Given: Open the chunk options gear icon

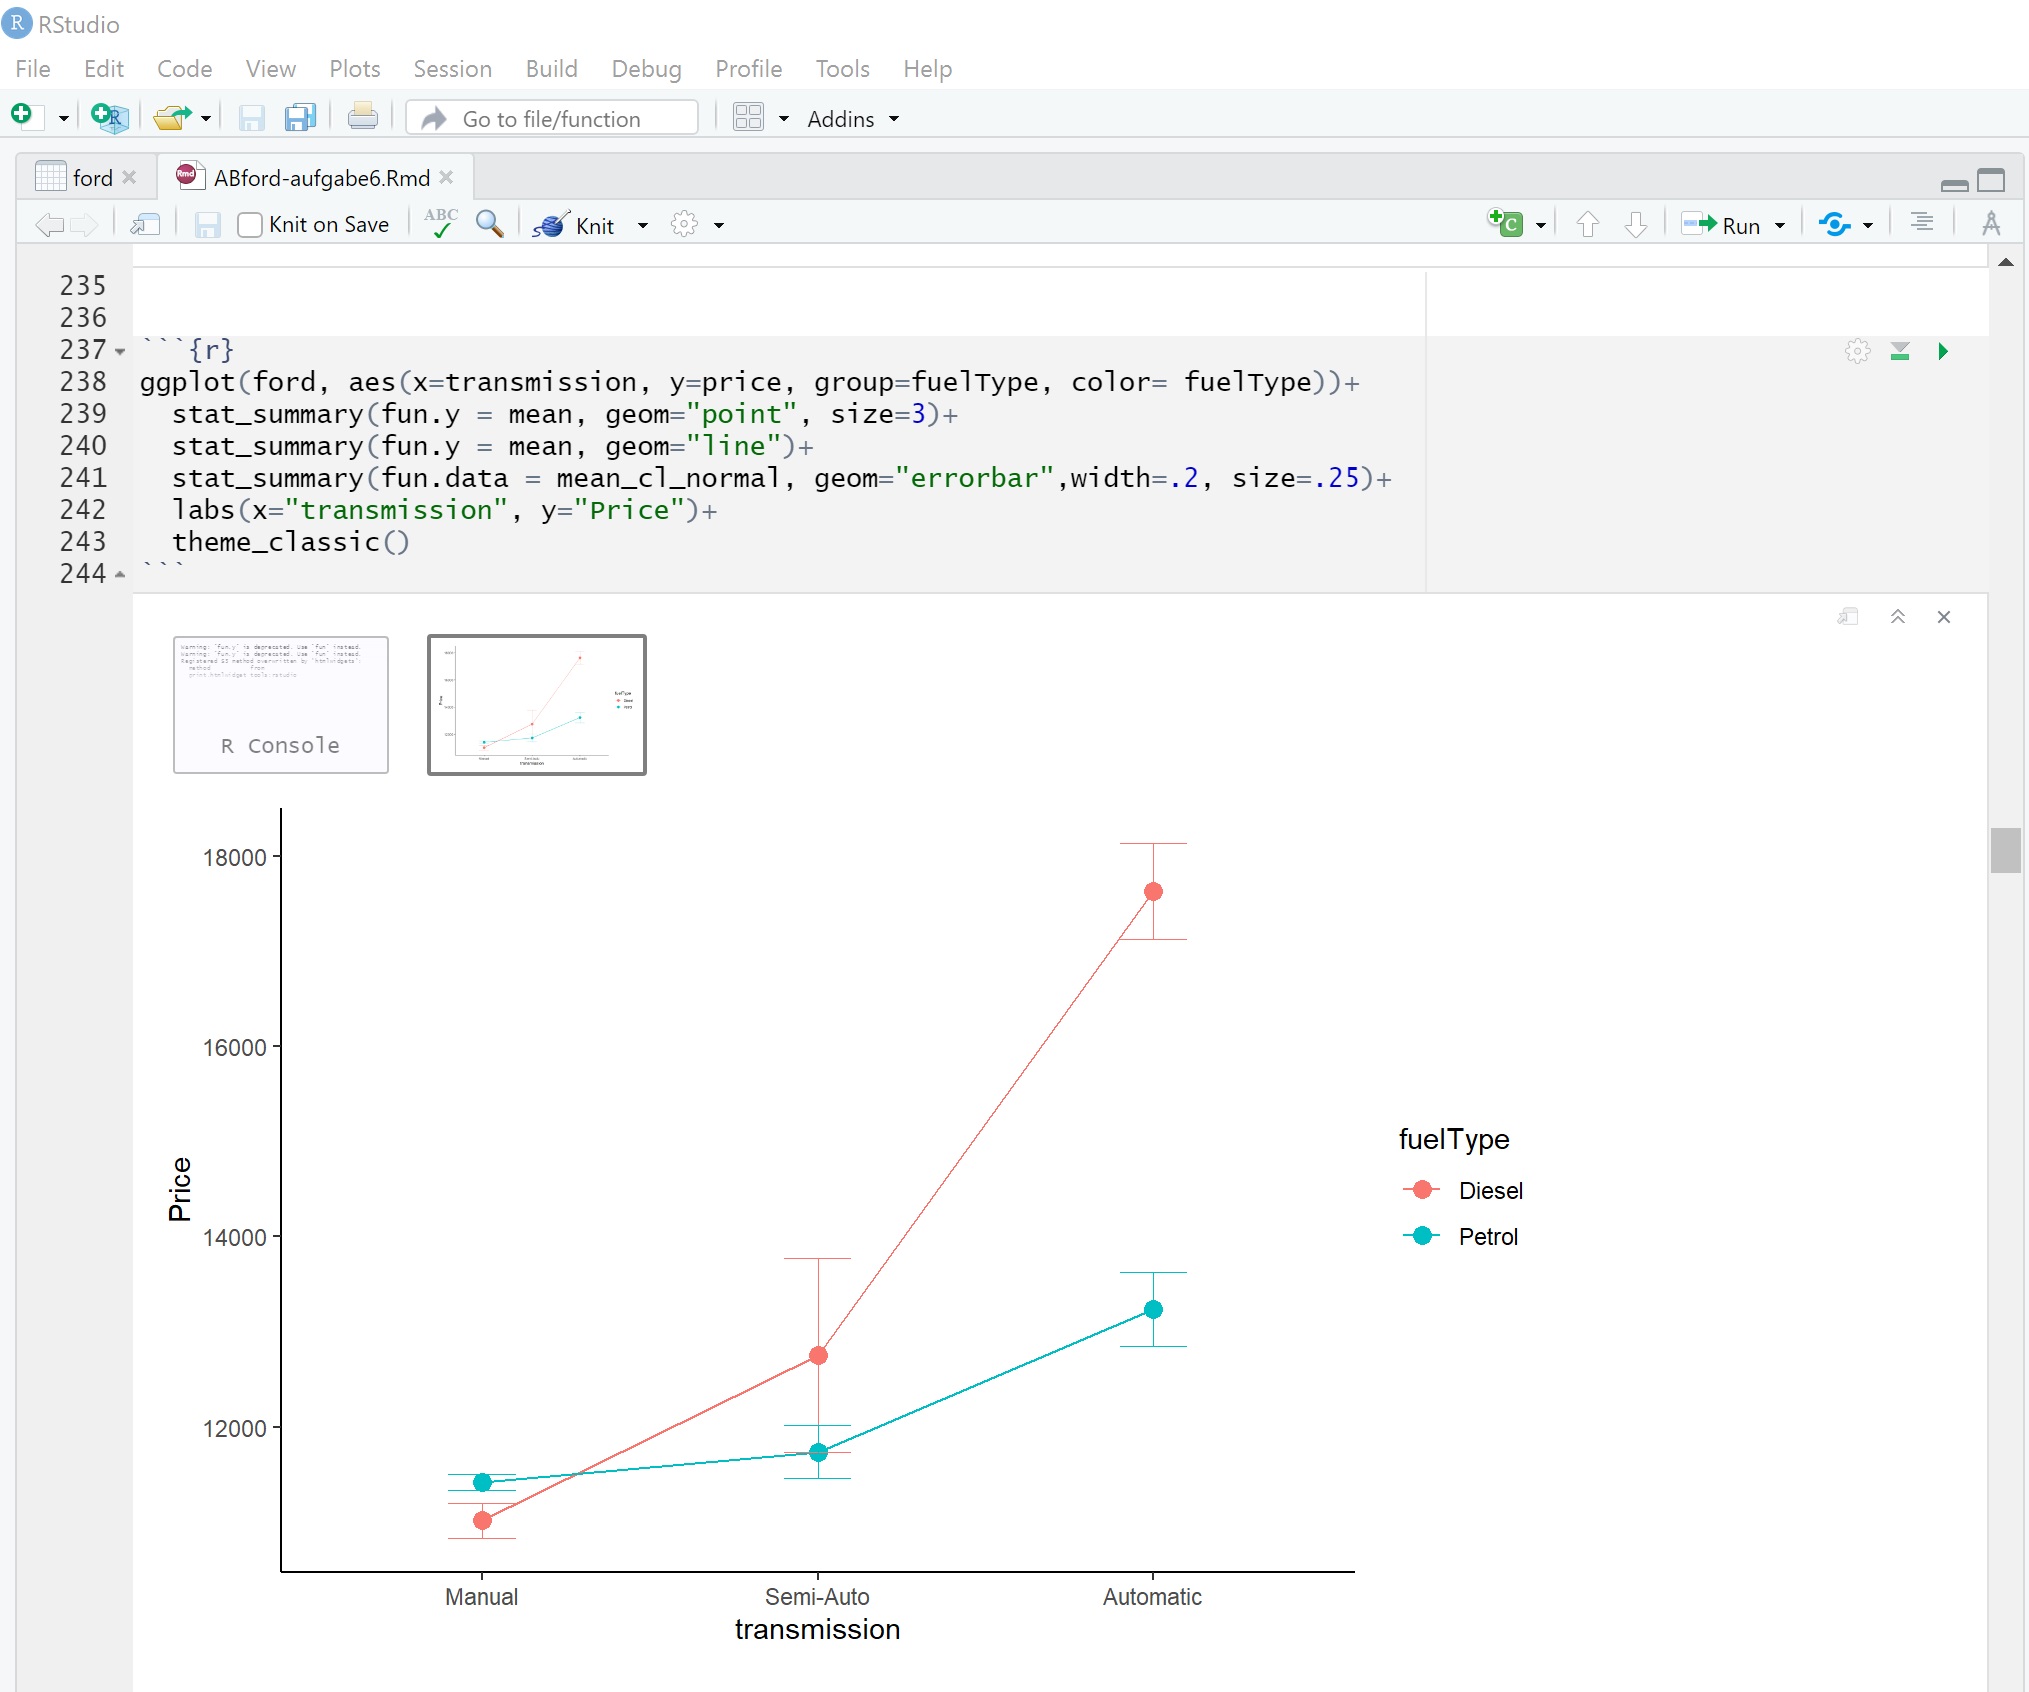Looking at the screenshot, I should [1857, 351].
